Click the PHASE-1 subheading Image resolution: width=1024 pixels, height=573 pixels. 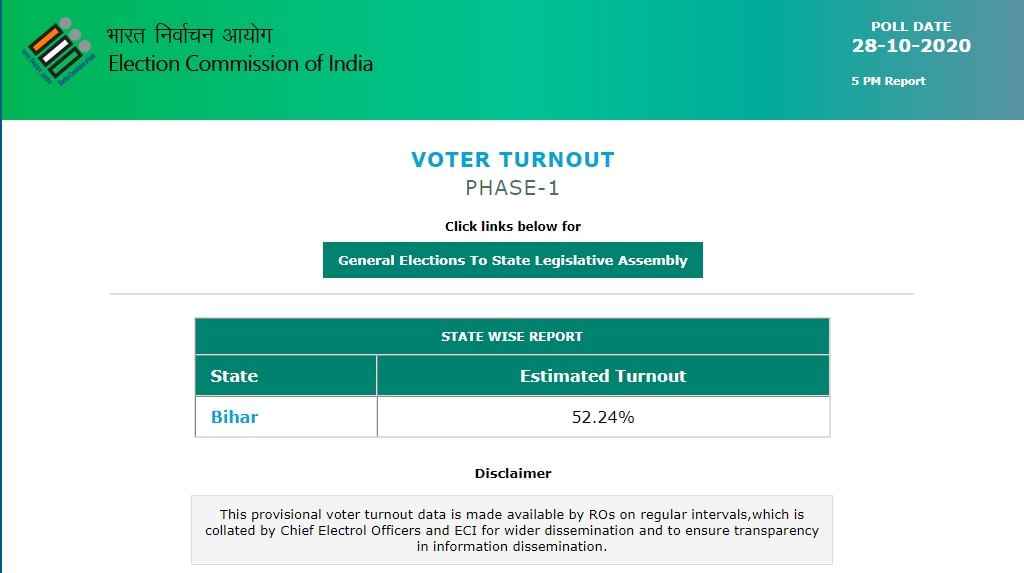point(512,188)
